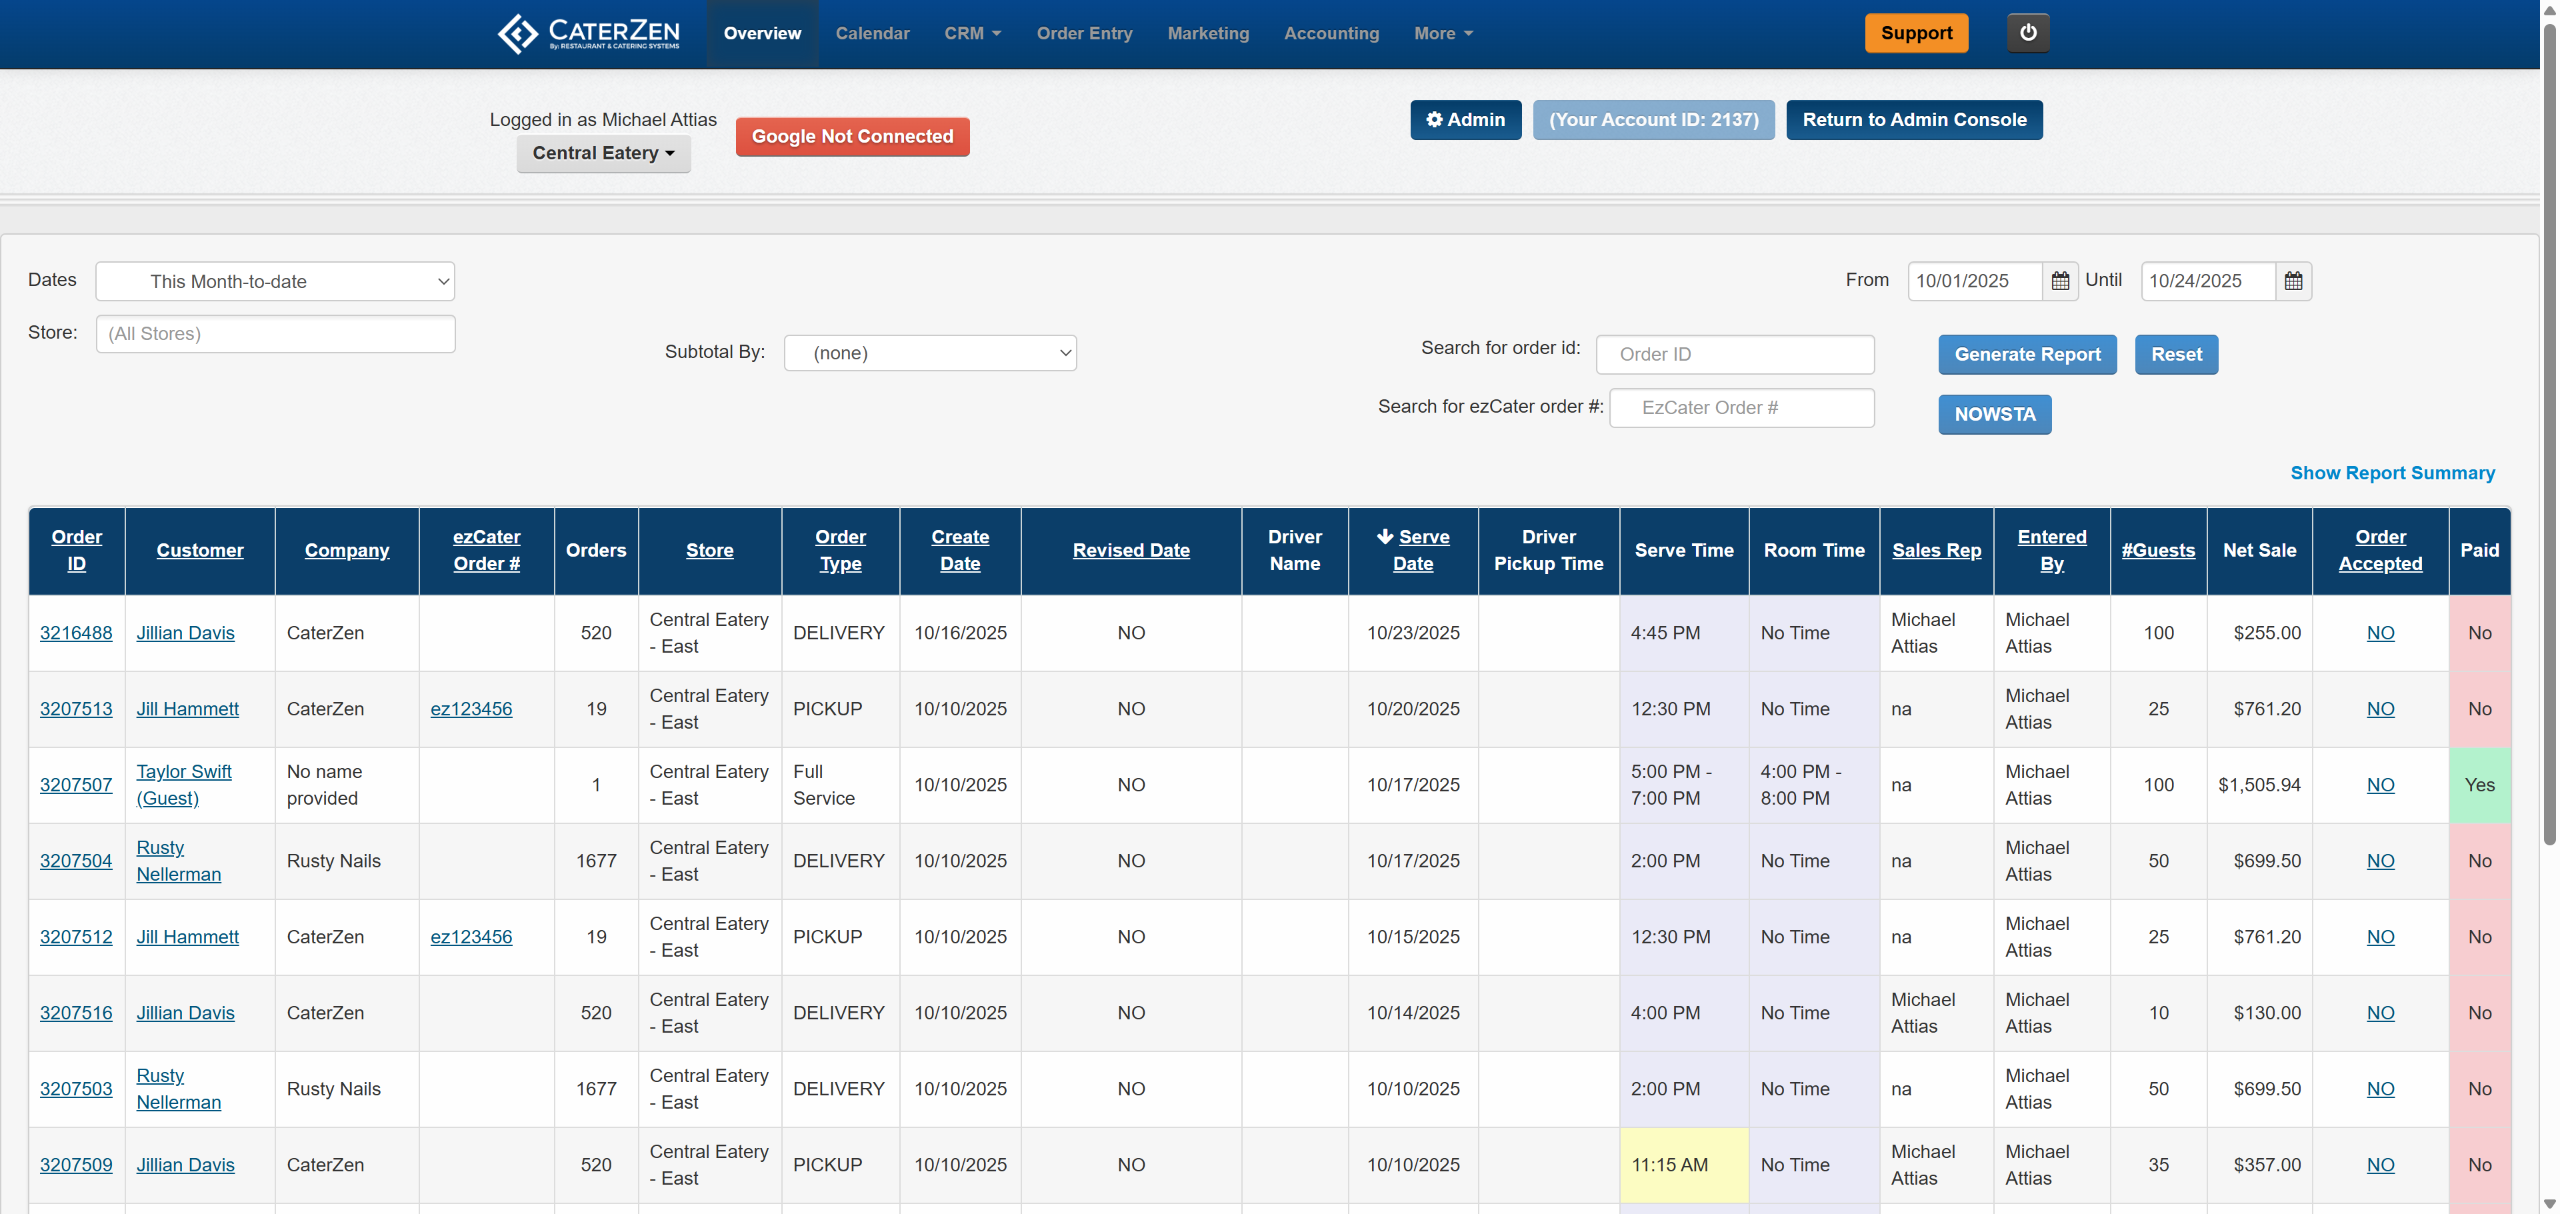The height and width of the screenshot is (1214, 2560).
Task: Click the Google Not Connected button
Action: click(852, 137)
